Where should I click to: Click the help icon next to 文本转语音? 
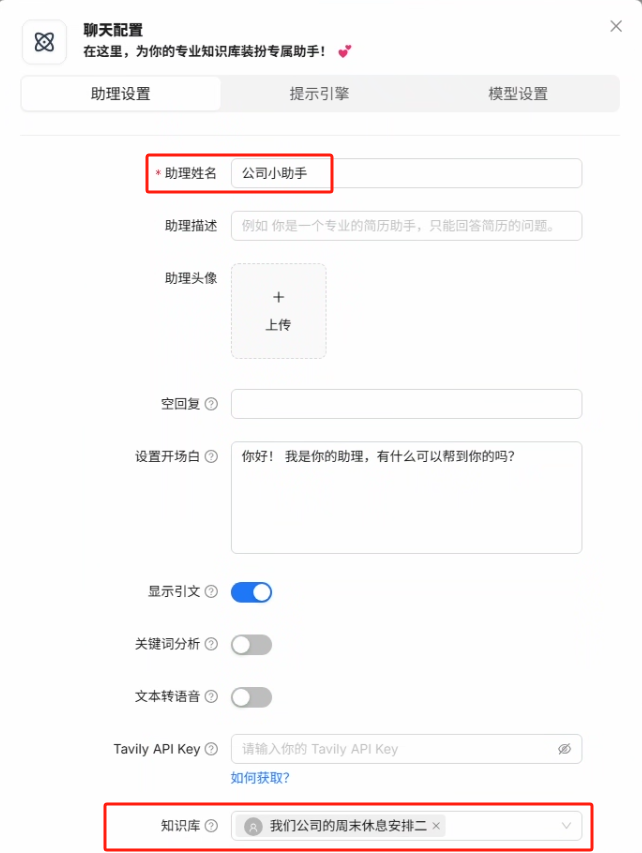point(211,696)
